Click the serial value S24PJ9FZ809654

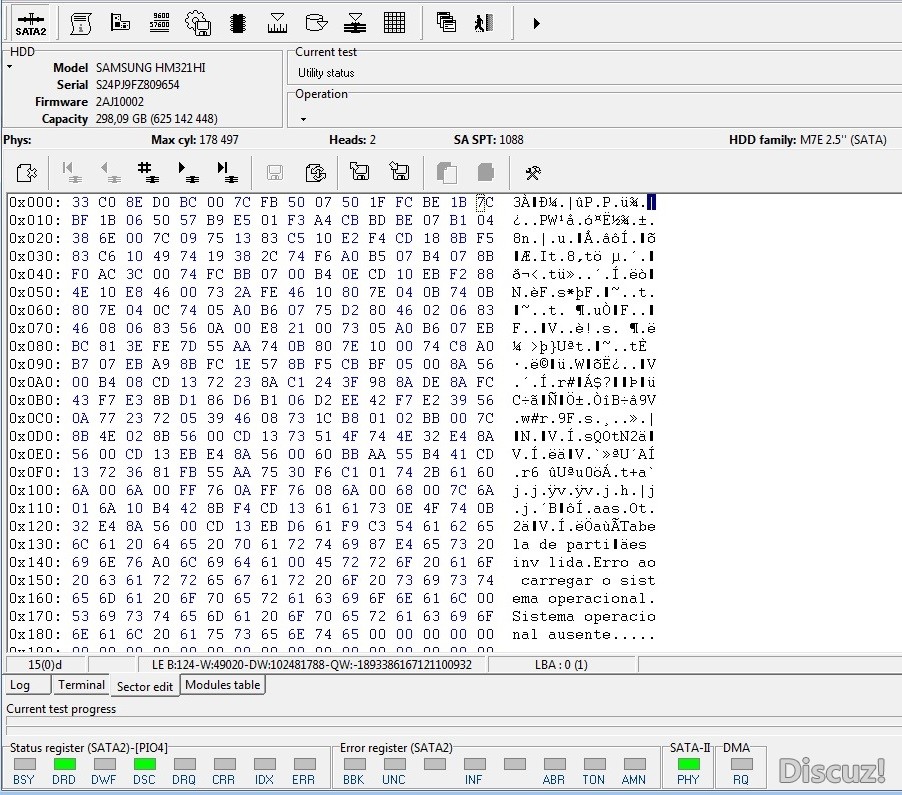pos(137,85)
